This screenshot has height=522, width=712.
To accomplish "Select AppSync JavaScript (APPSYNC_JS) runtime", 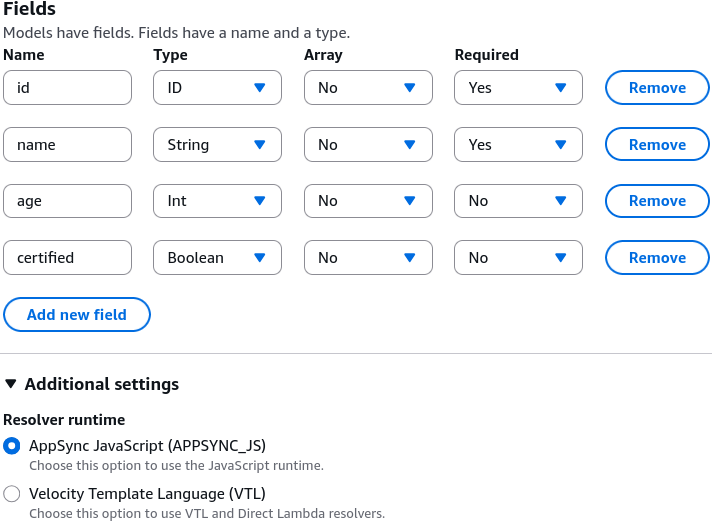I will (x=12, y=446).
